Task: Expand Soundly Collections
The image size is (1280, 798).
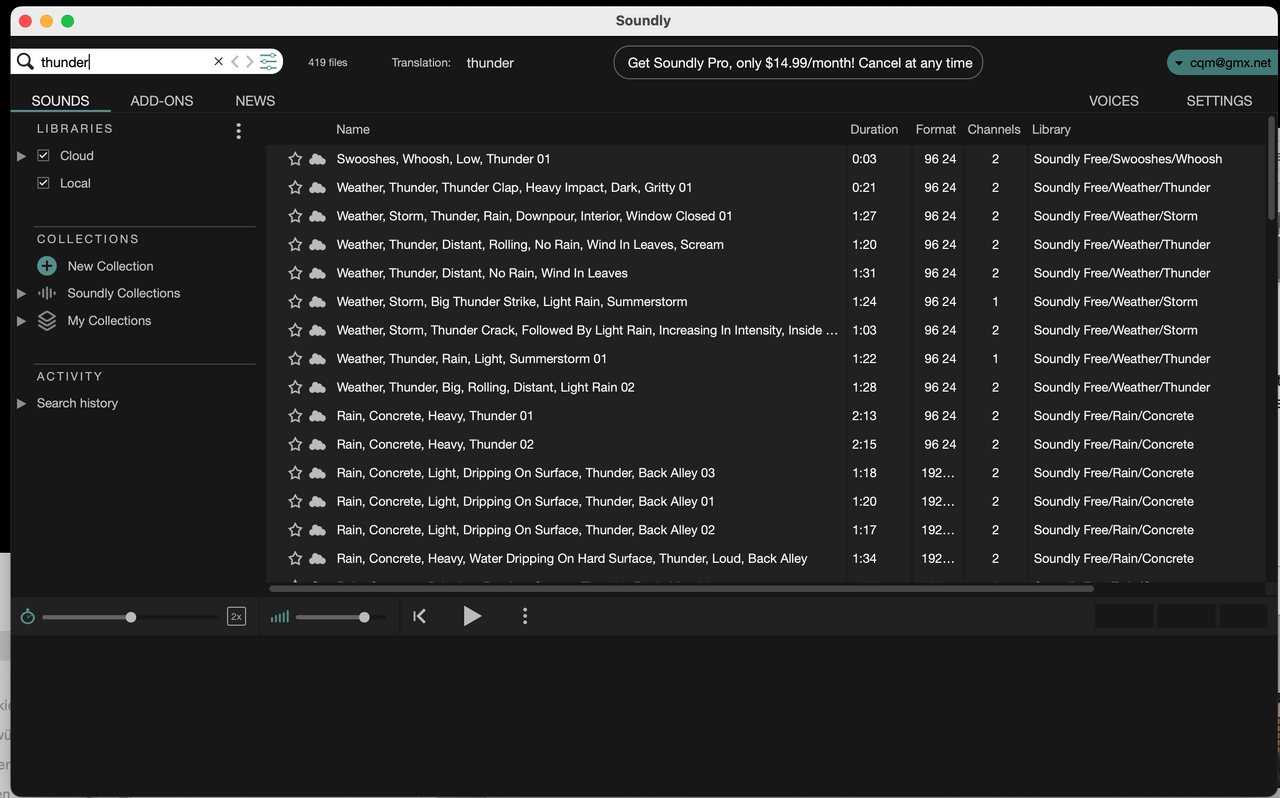Action: tap(21, 294)
